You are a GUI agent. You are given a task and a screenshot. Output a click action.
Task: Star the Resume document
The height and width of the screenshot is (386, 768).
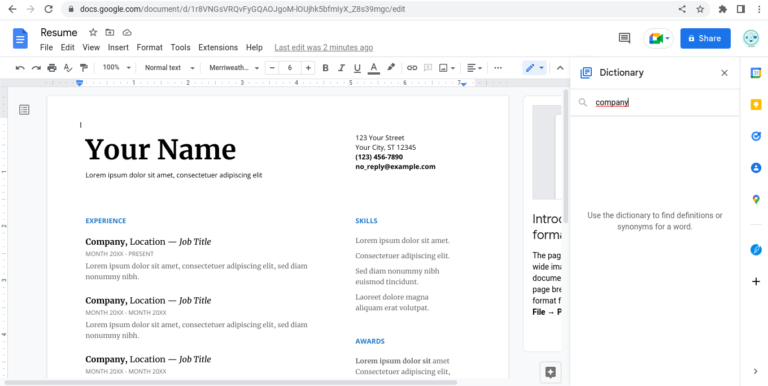point(93,32)
